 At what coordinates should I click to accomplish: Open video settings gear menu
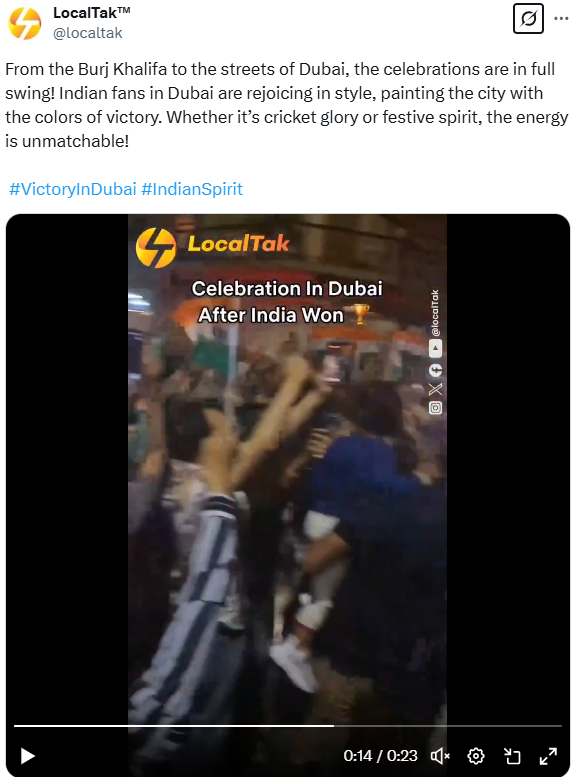tap(476, 756)
